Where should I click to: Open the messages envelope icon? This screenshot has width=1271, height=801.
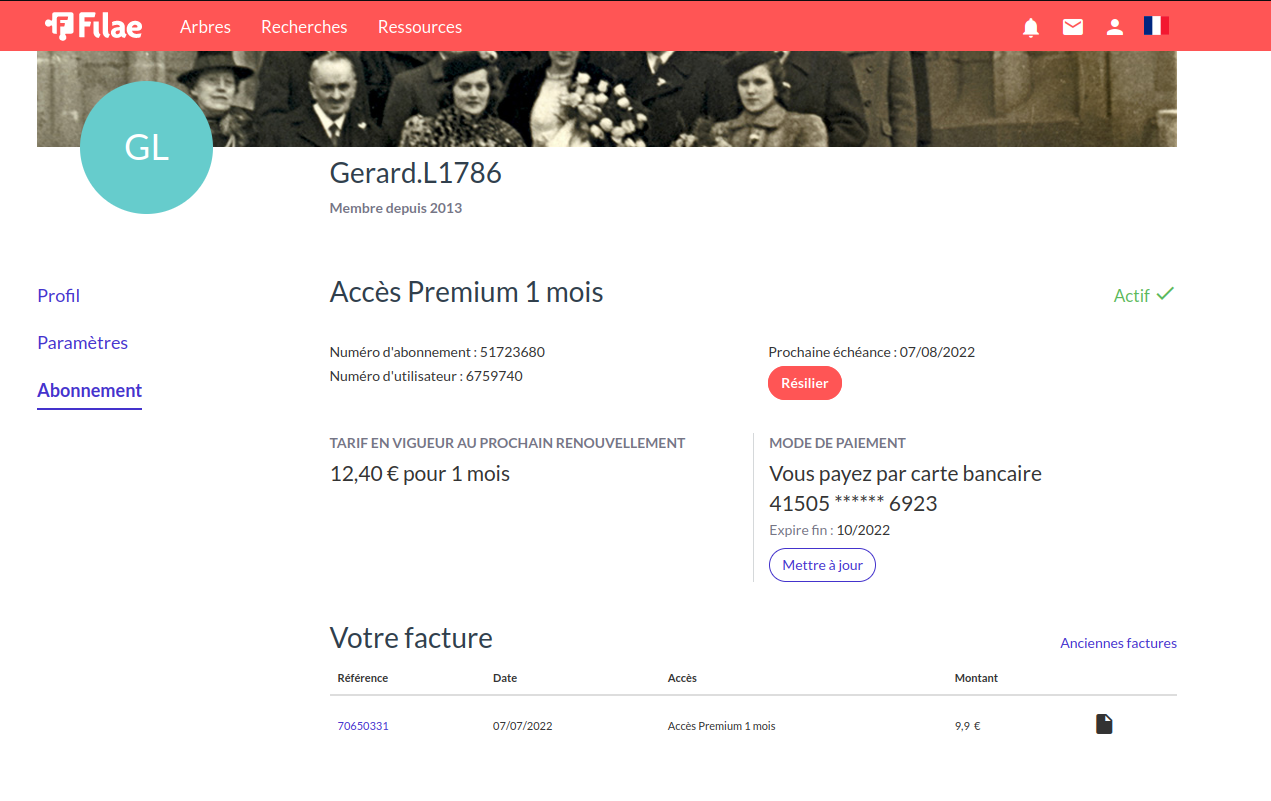click(x=1073, y=27)
